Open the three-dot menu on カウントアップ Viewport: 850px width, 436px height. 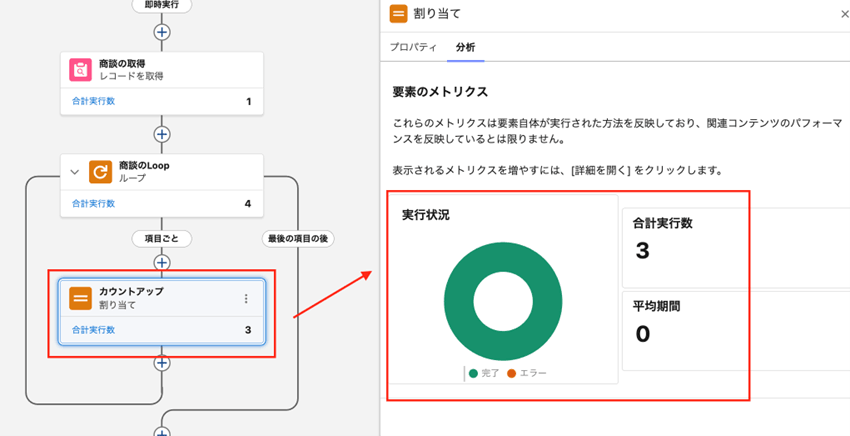pyautogui.click(x=246, y=298)
